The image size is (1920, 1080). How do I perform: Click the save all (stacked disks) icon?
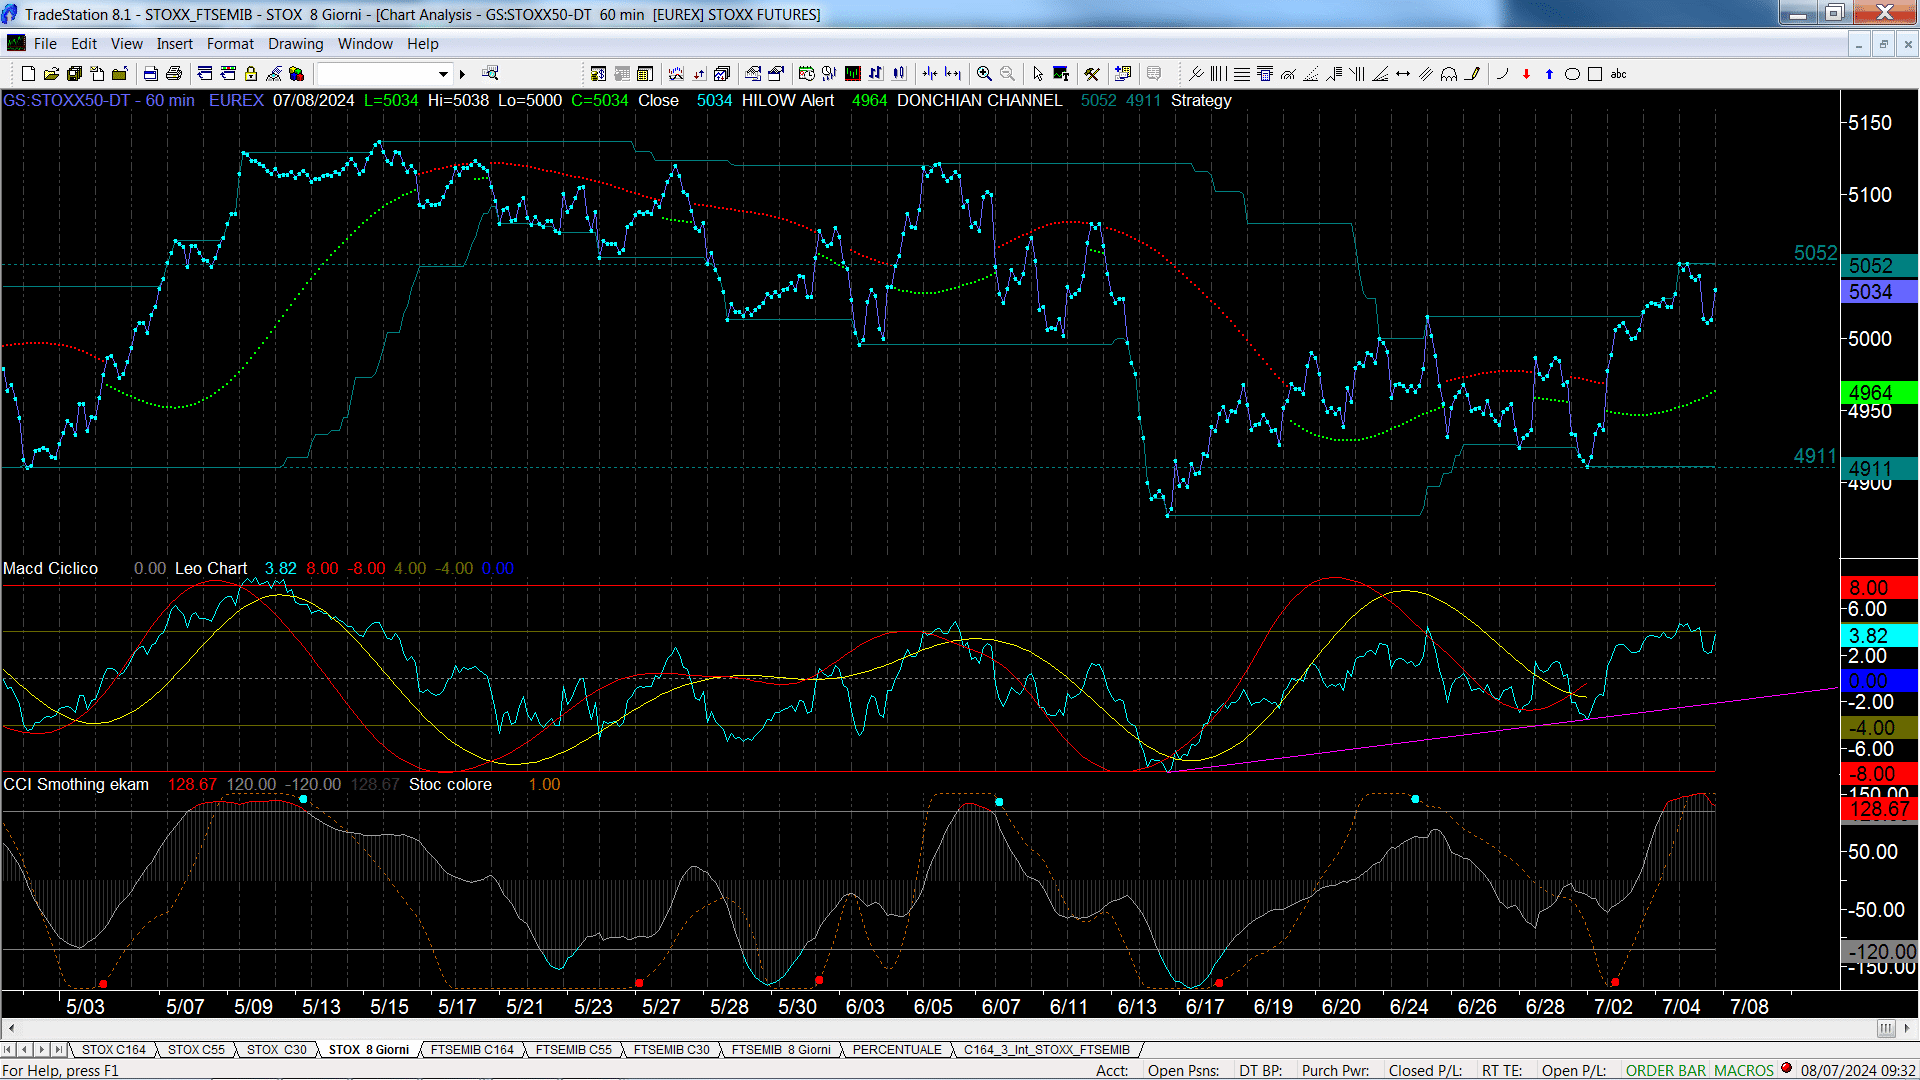(74, 74)
